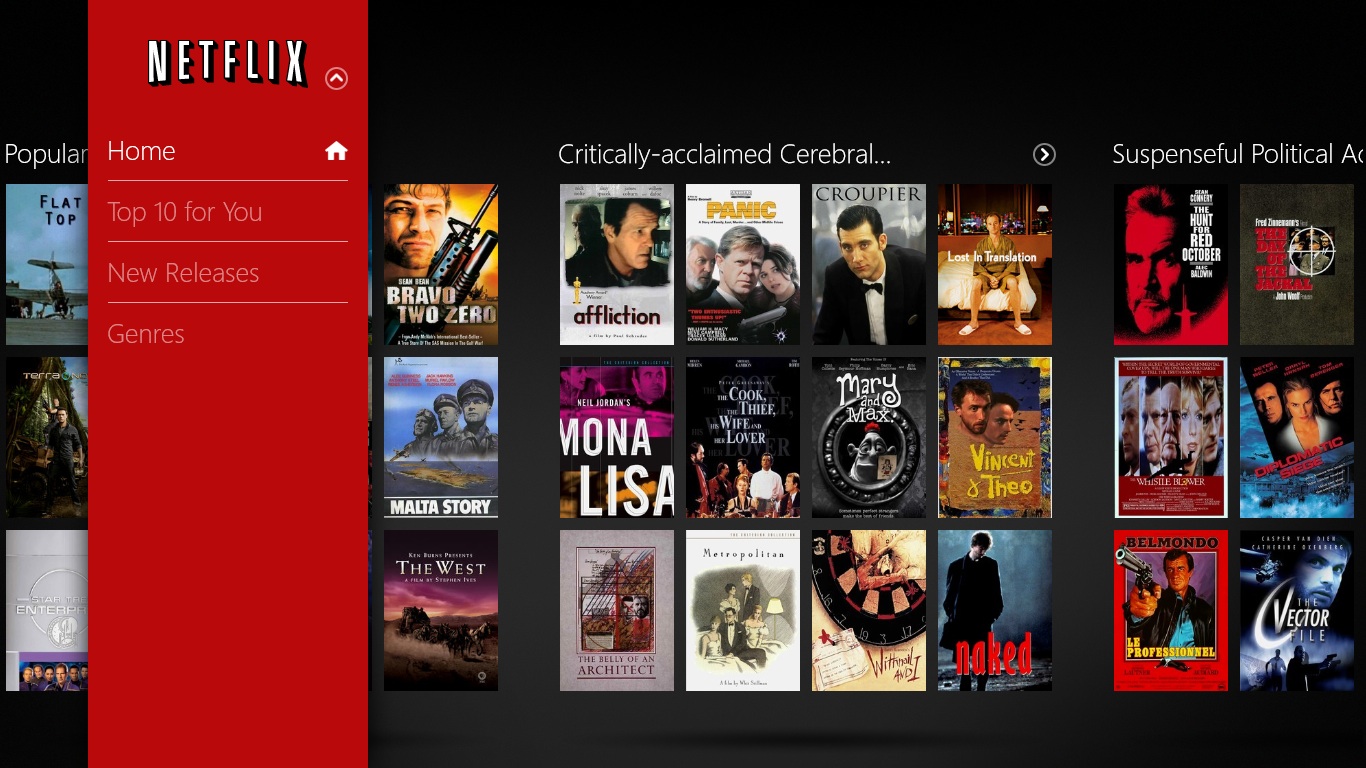1366x768 pixels.
Task: Select the Panic movie poster
Action: 743,264
